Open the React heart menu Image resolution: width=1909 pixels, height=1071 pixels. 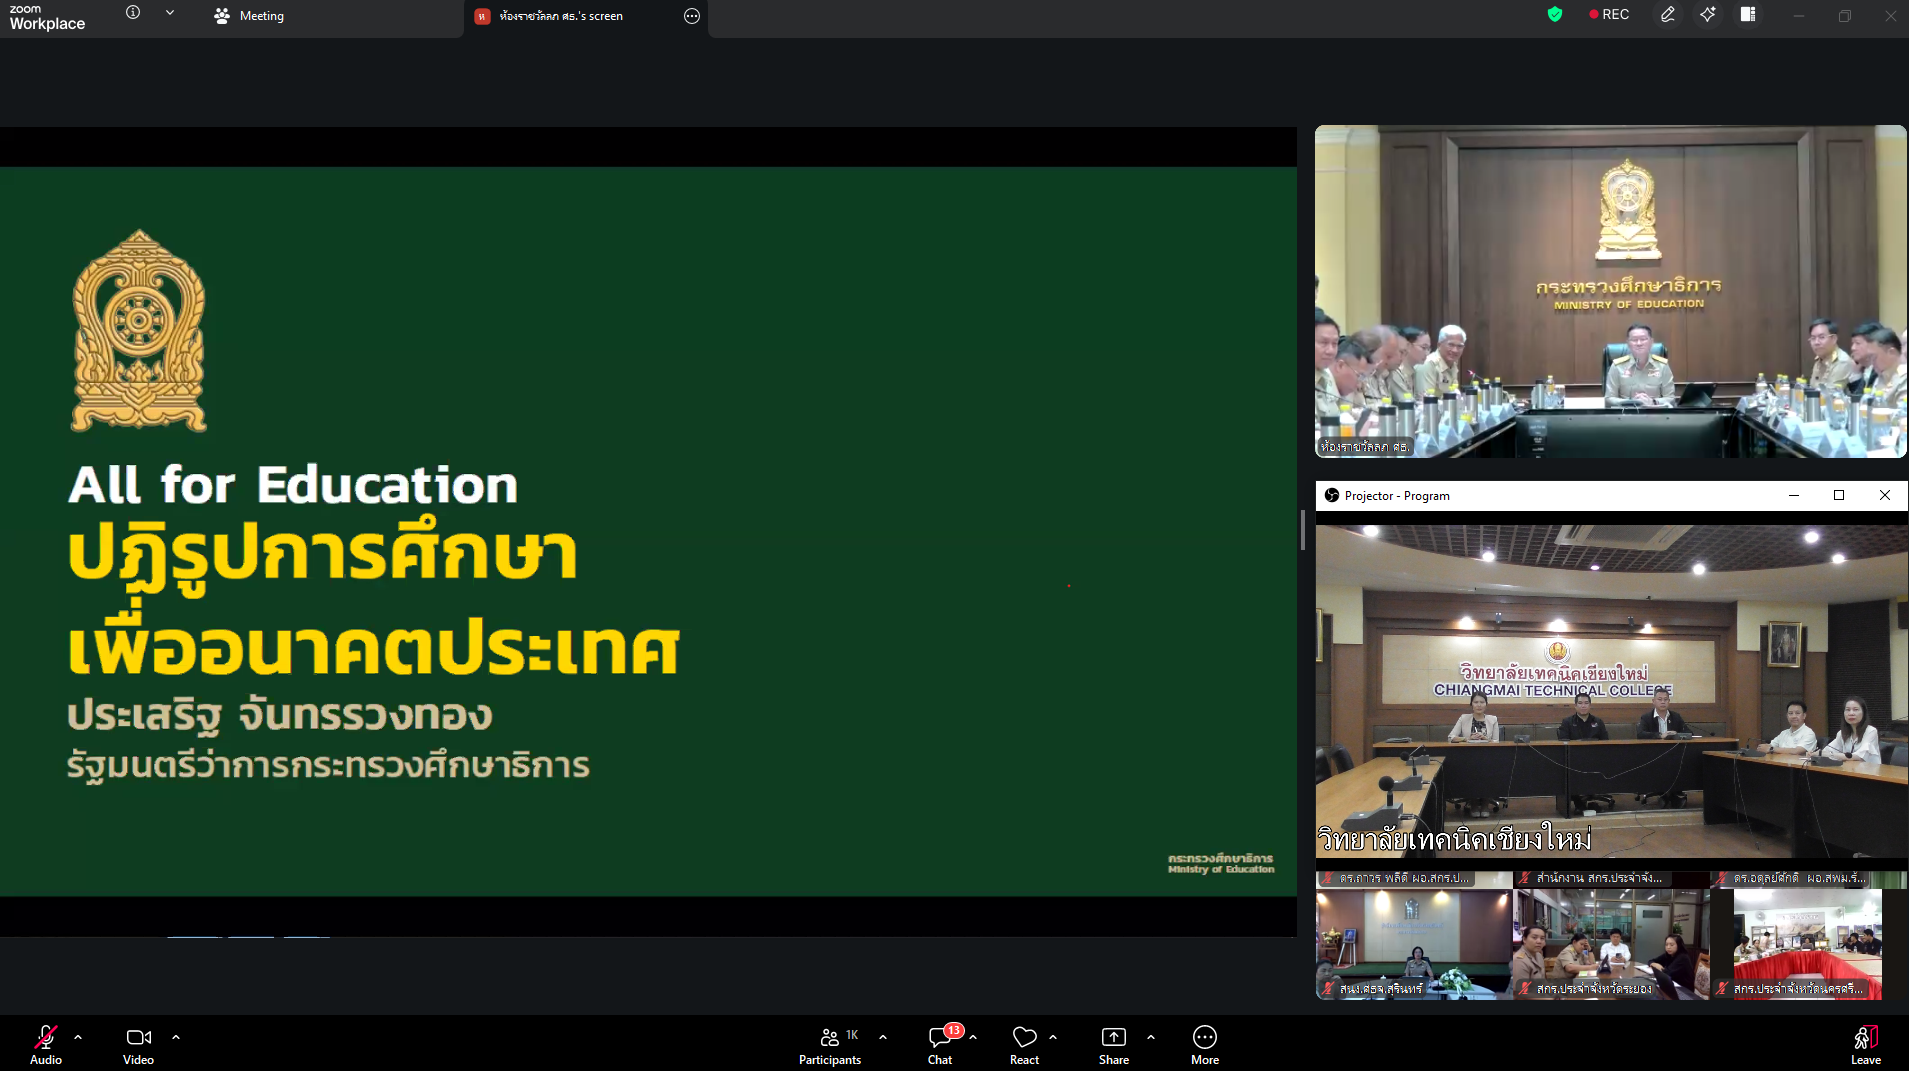1024,1044
